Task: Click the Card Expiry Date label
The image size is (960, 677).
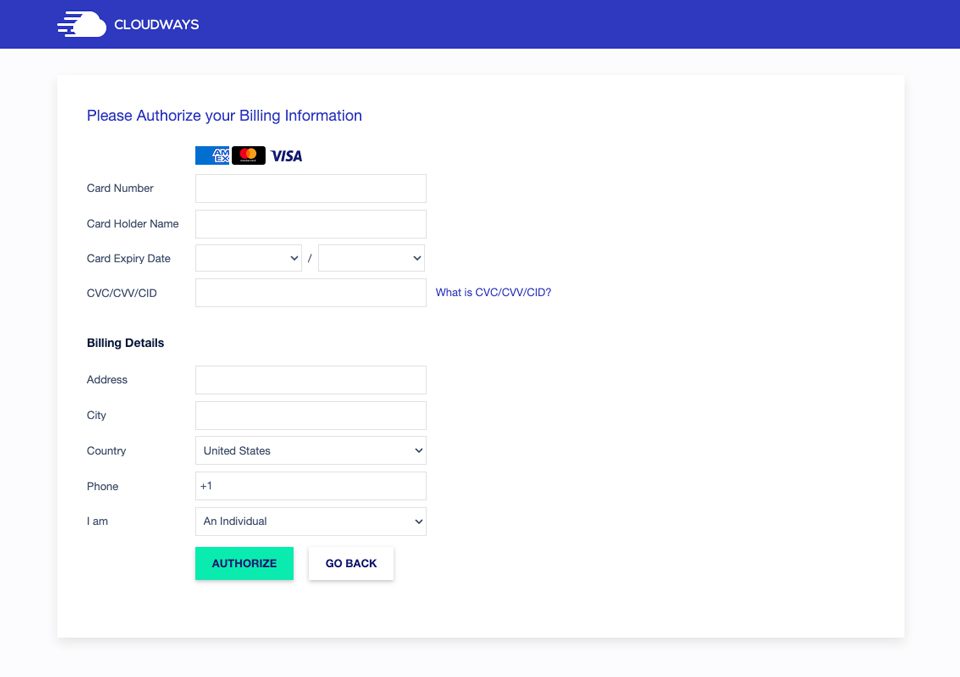Action: coord(128,258)
